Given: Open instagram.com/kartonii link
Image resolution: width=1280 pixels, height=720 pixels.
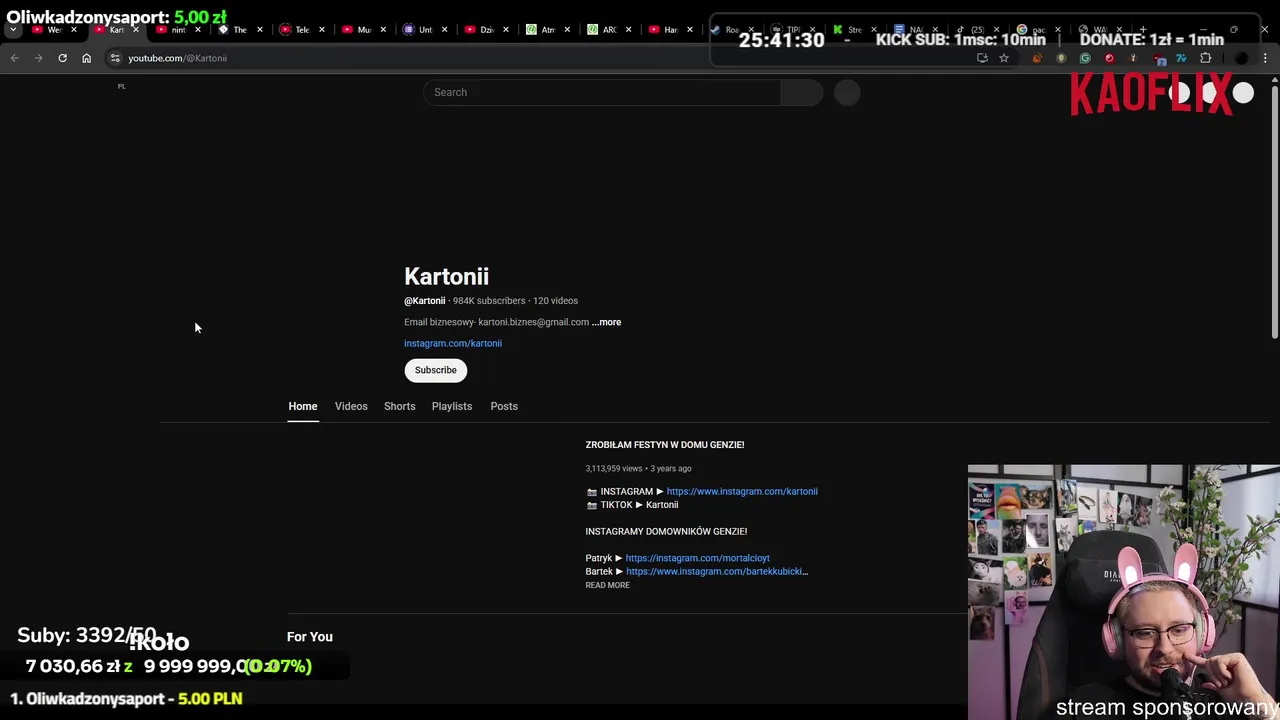Looking at the screenshot, I should tap(453, 343).
